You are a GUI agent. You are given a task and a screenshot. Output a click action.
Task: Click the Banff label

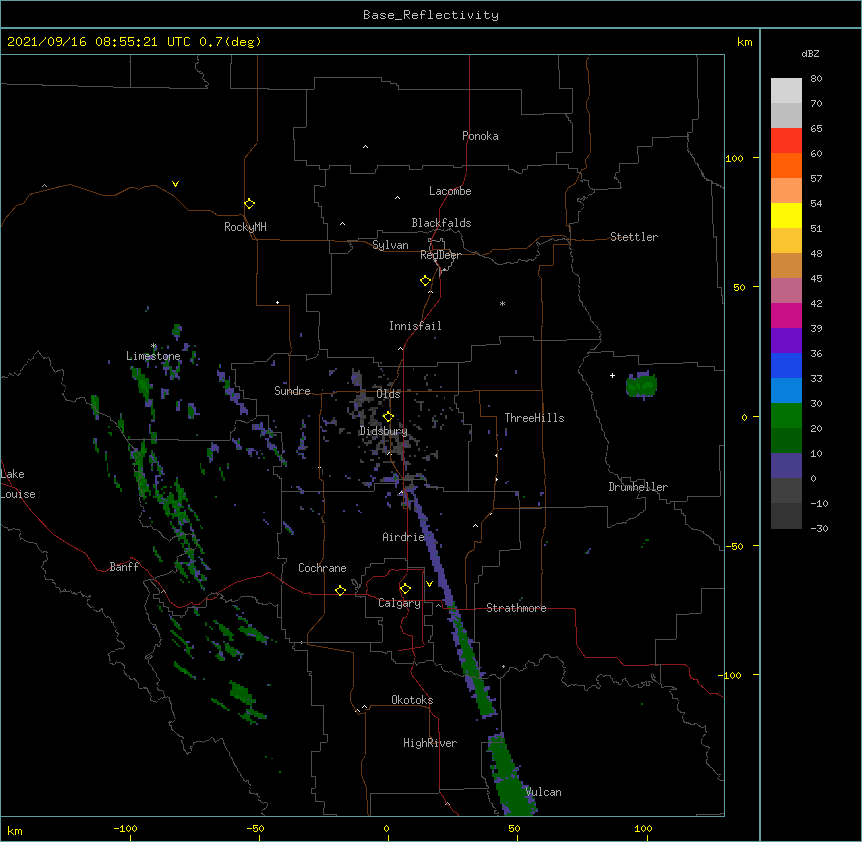click(x=124, y=567)
